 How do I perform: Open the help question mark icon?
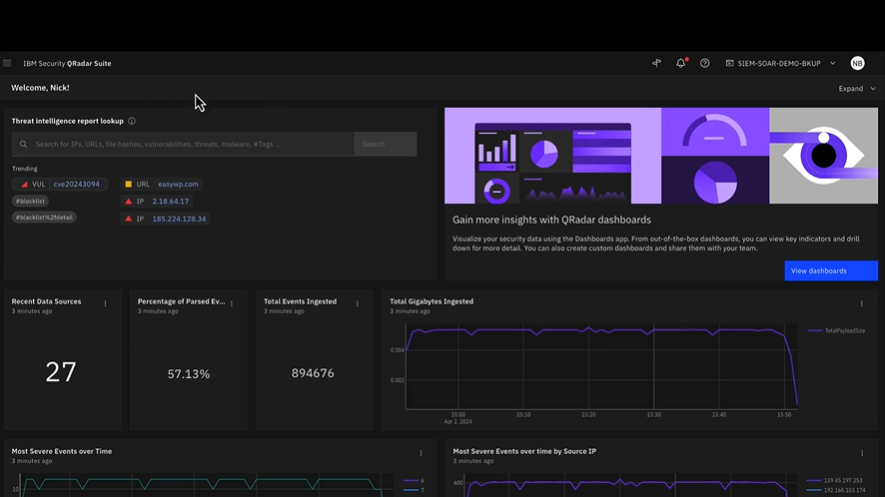pos(704,63)
